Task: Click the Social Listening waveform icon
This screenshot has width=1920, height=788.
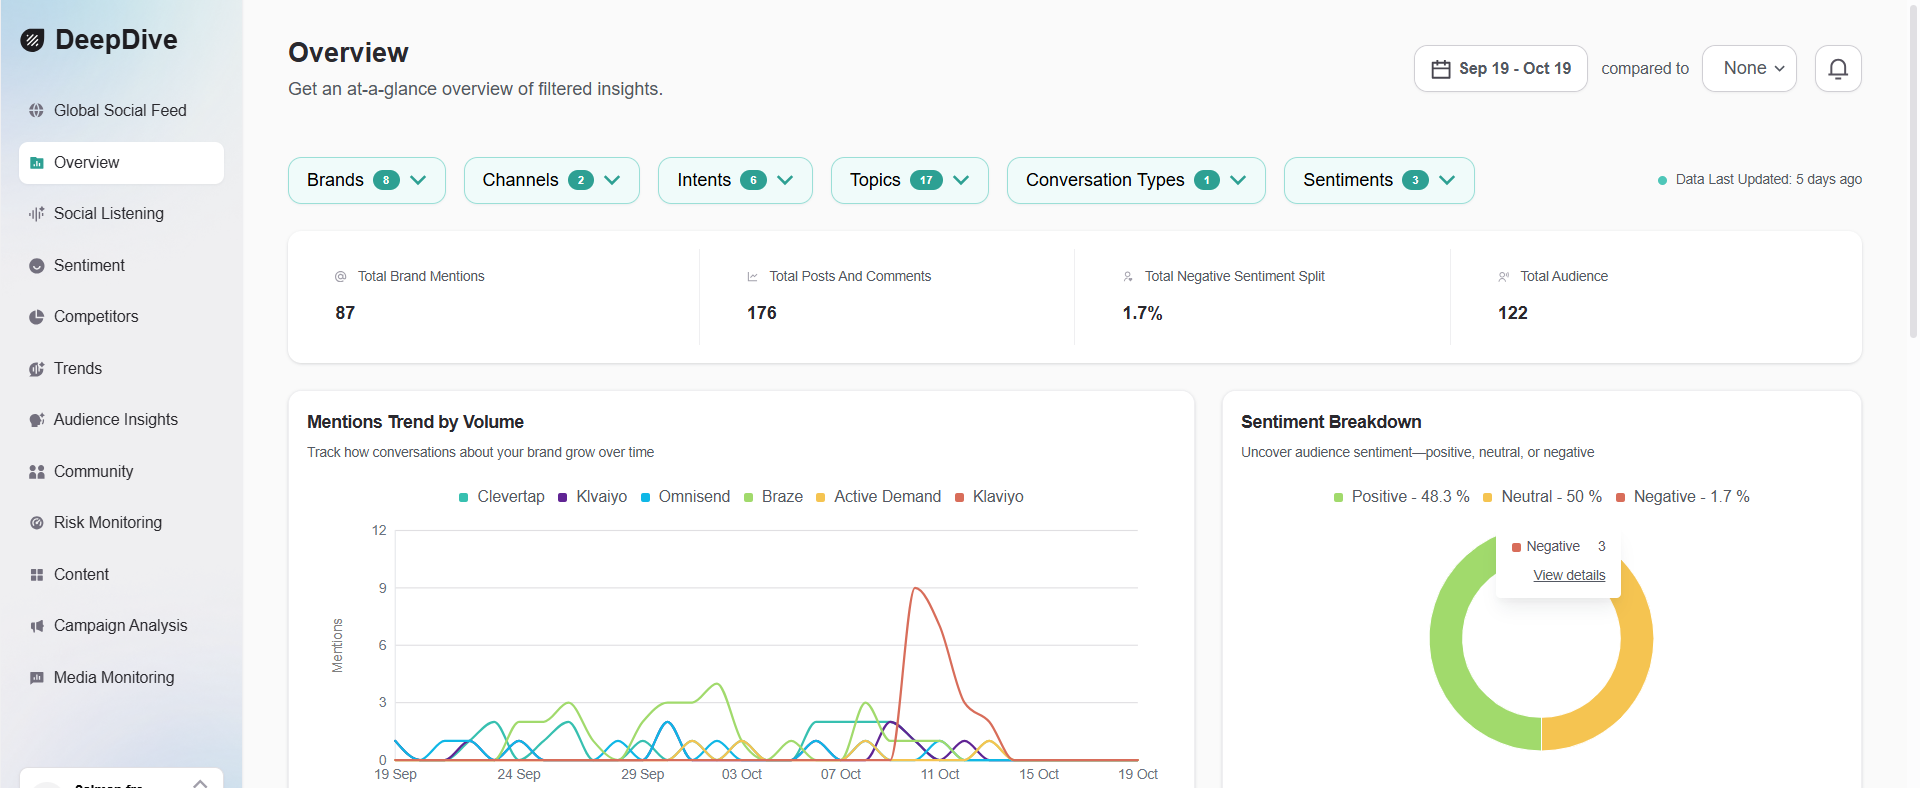Action: point(37,213)
